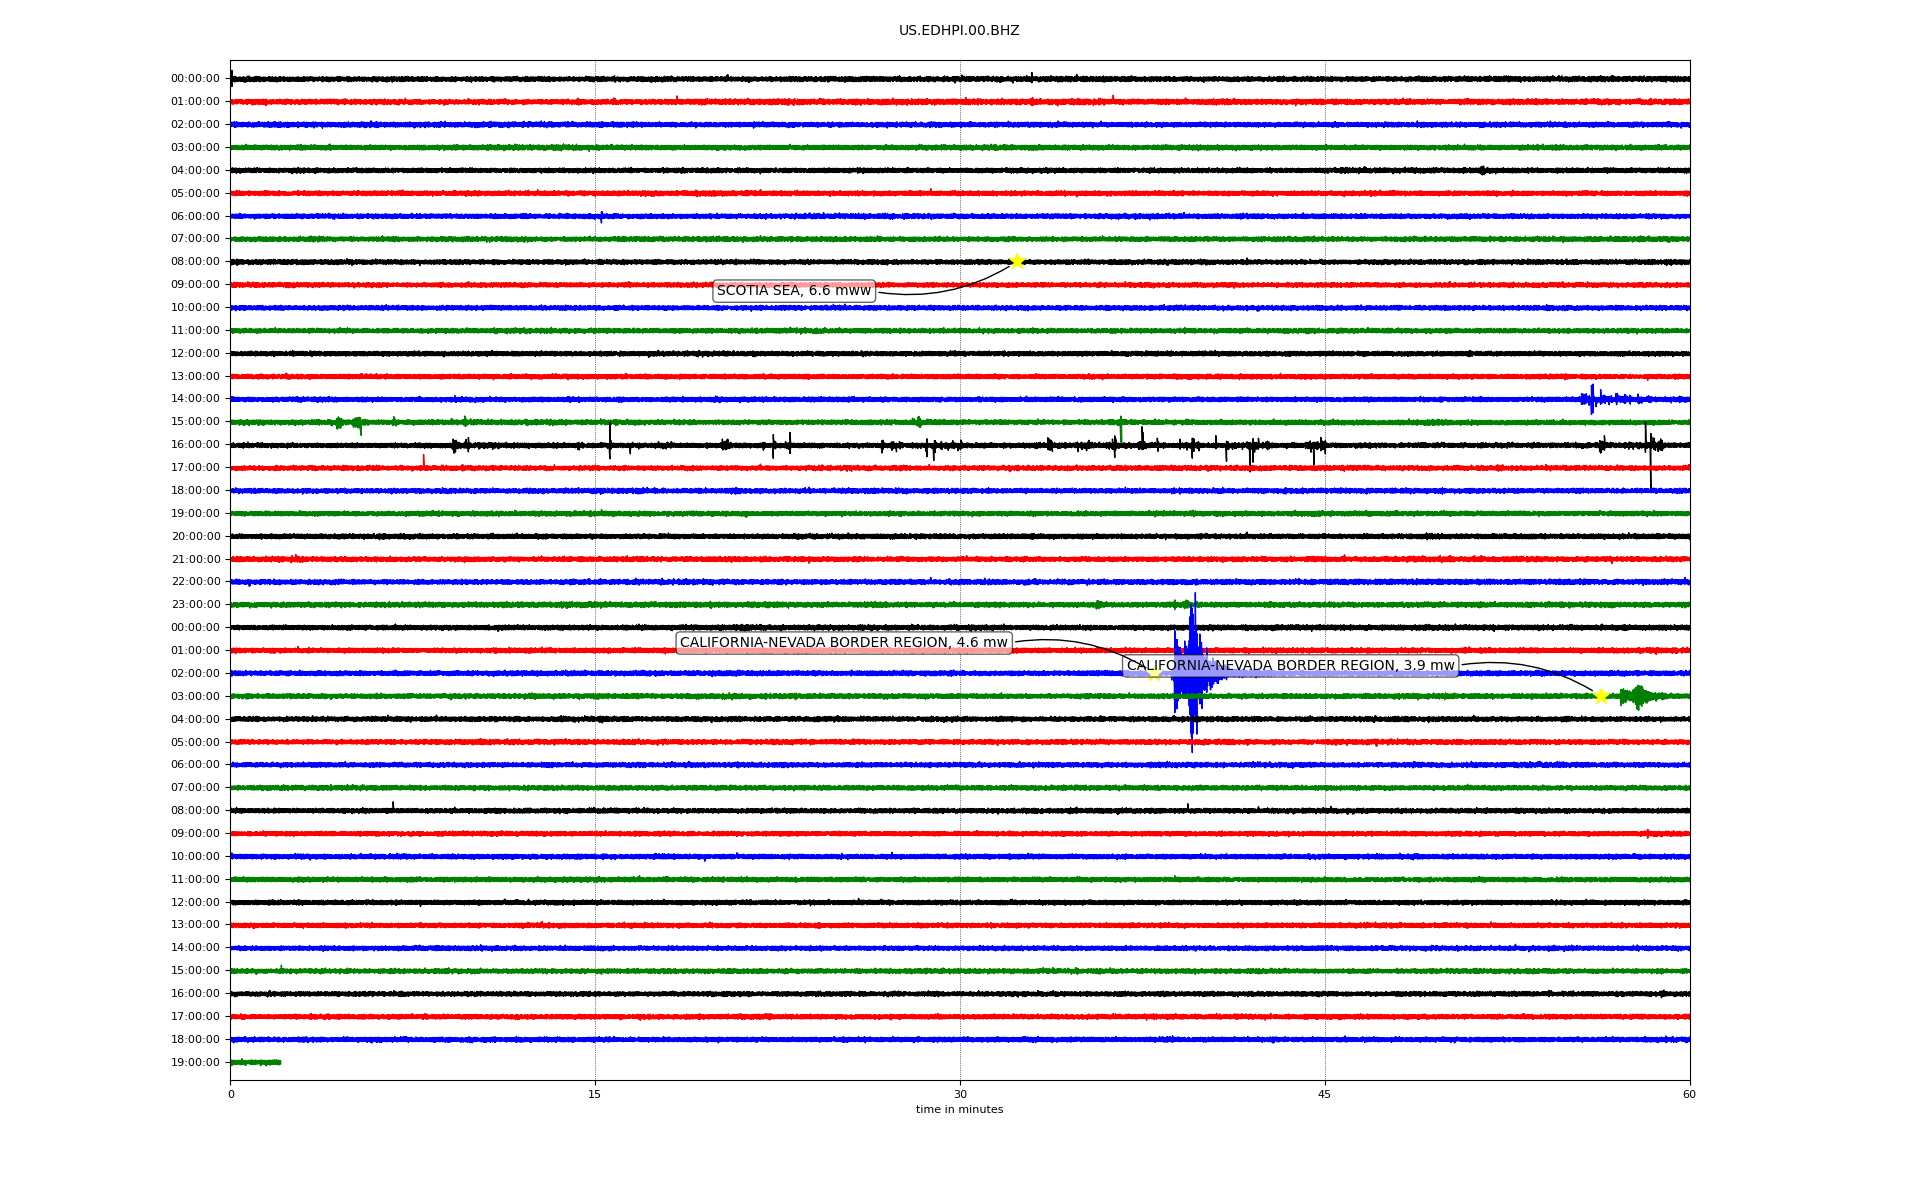Click the x-axis tick label 60
Viewport: 1920px width, 1200px height.
pyautogui.click(x=1689, y=1094)
